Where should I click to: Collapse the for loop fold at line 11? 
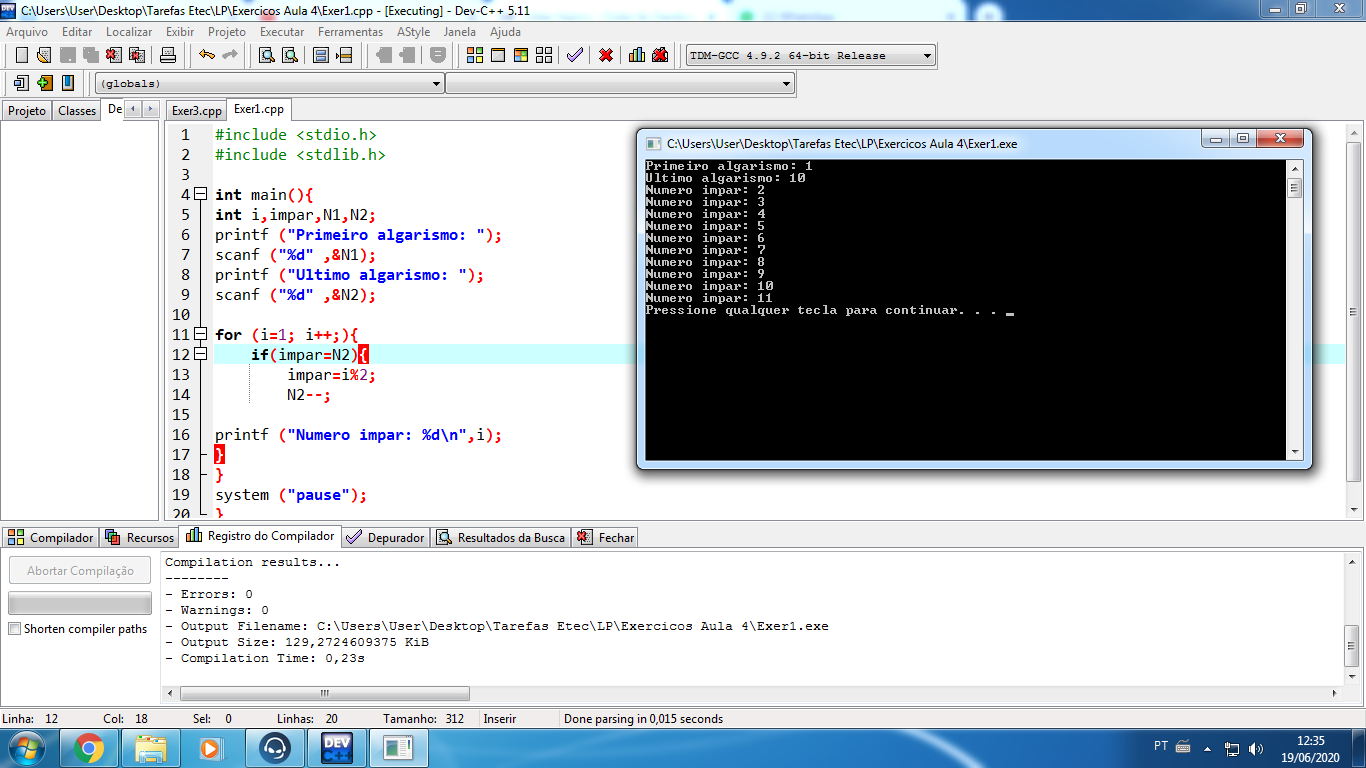coord(200,334)
